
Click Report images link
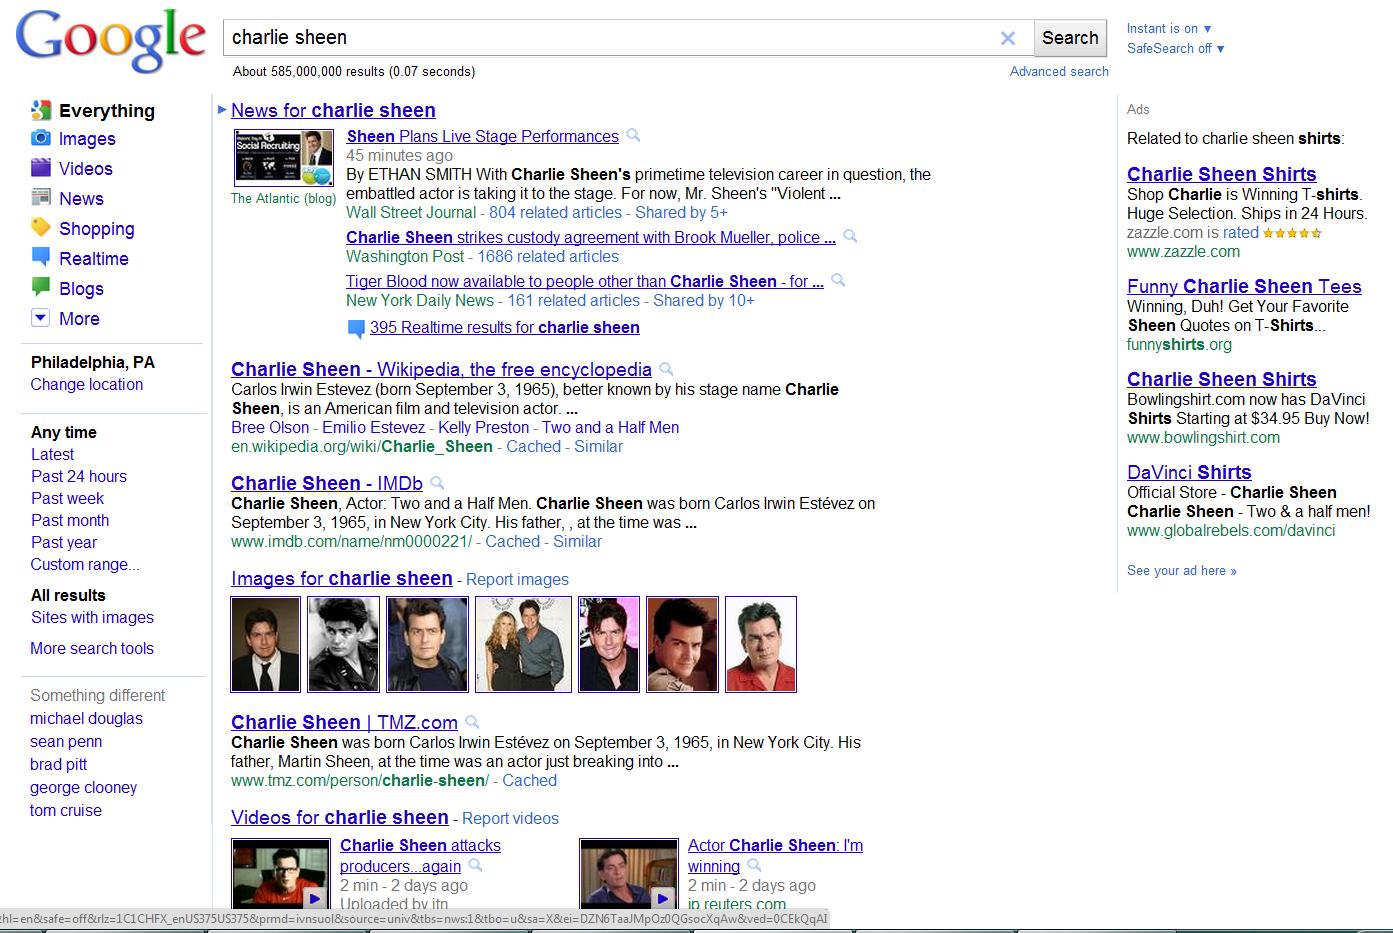tap(517, 579)
